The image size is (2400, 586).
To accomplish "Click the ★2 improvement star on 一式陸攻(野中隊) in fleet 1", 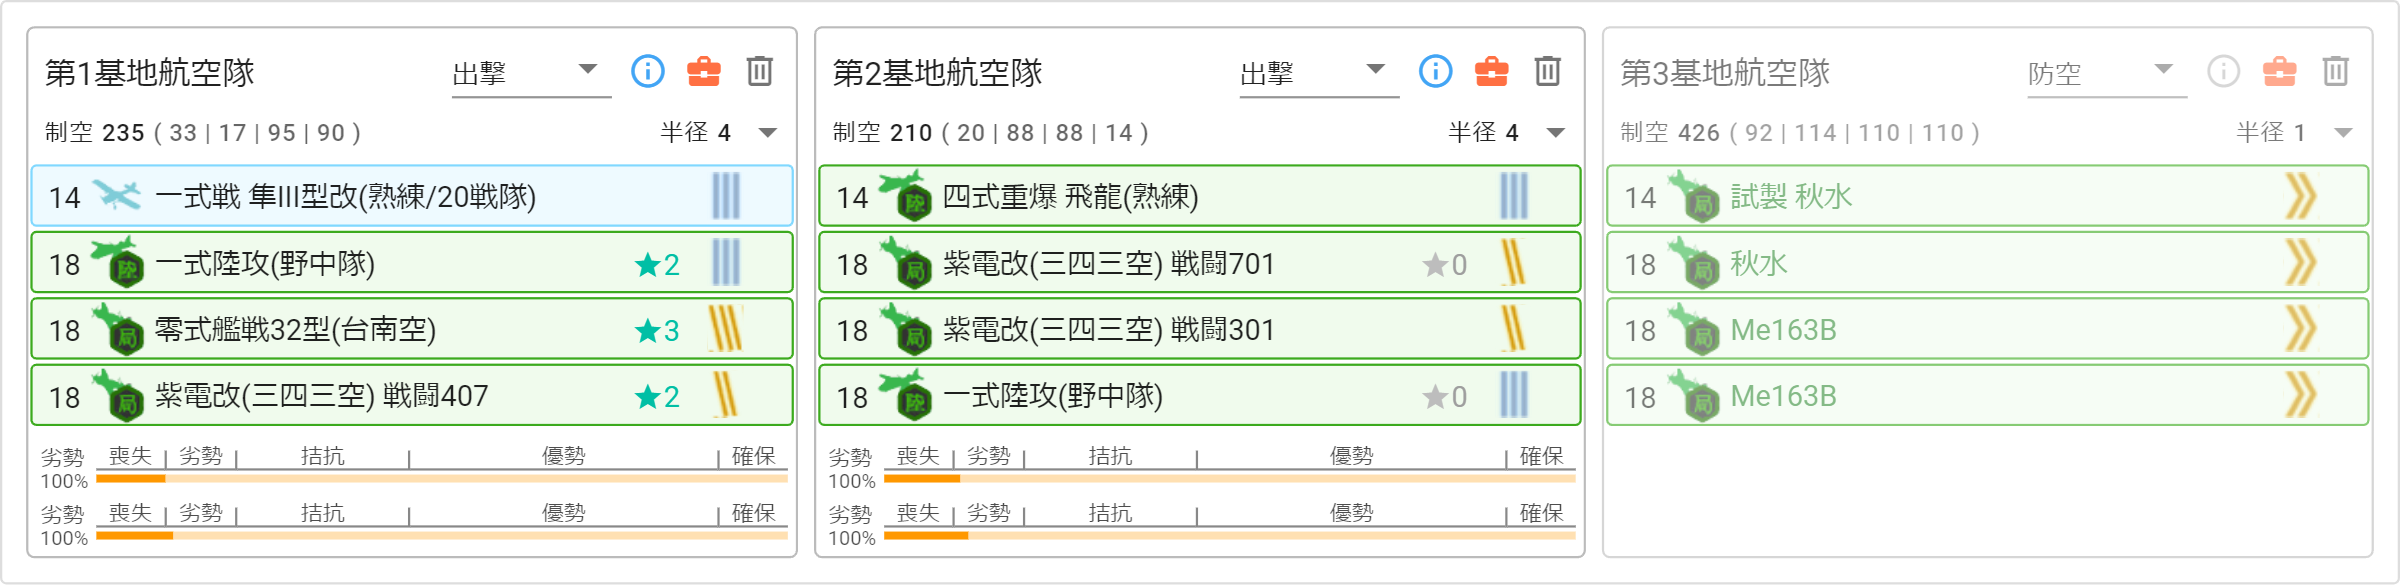I will pyautogui.click(x=657, y=264).
